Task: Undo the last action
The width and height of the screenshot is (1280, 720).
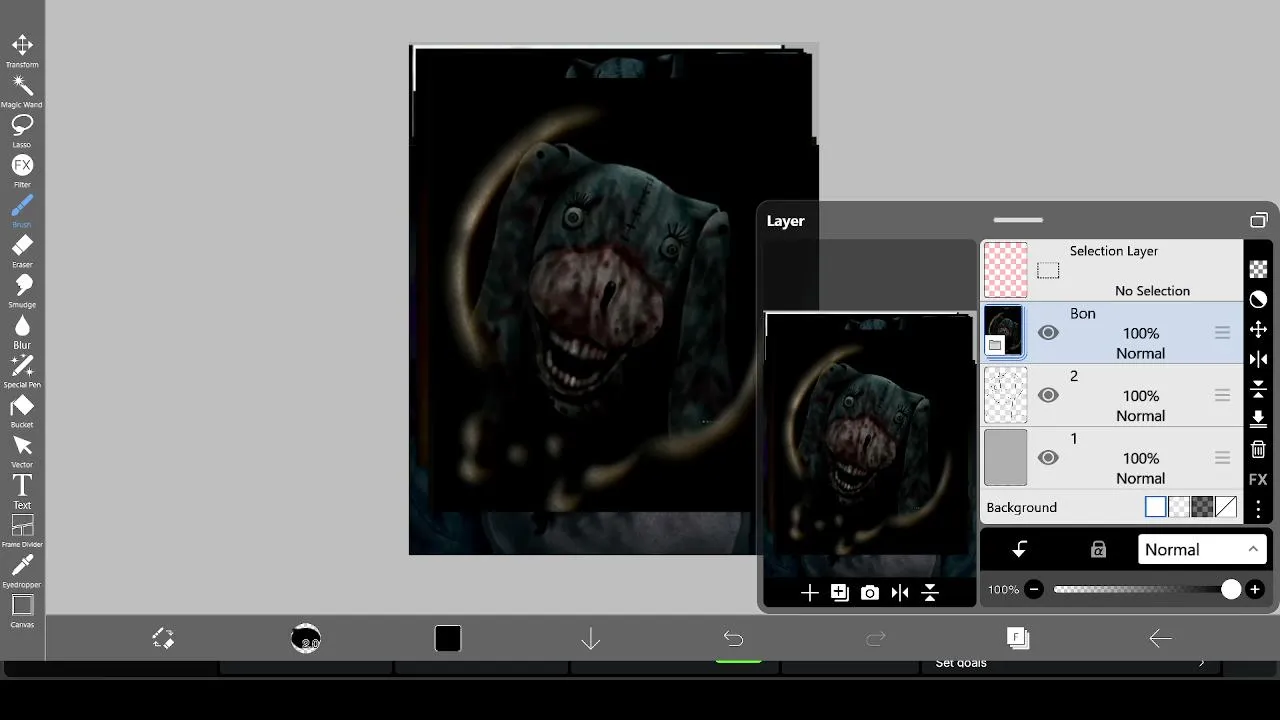Action: tap(733, 638)
